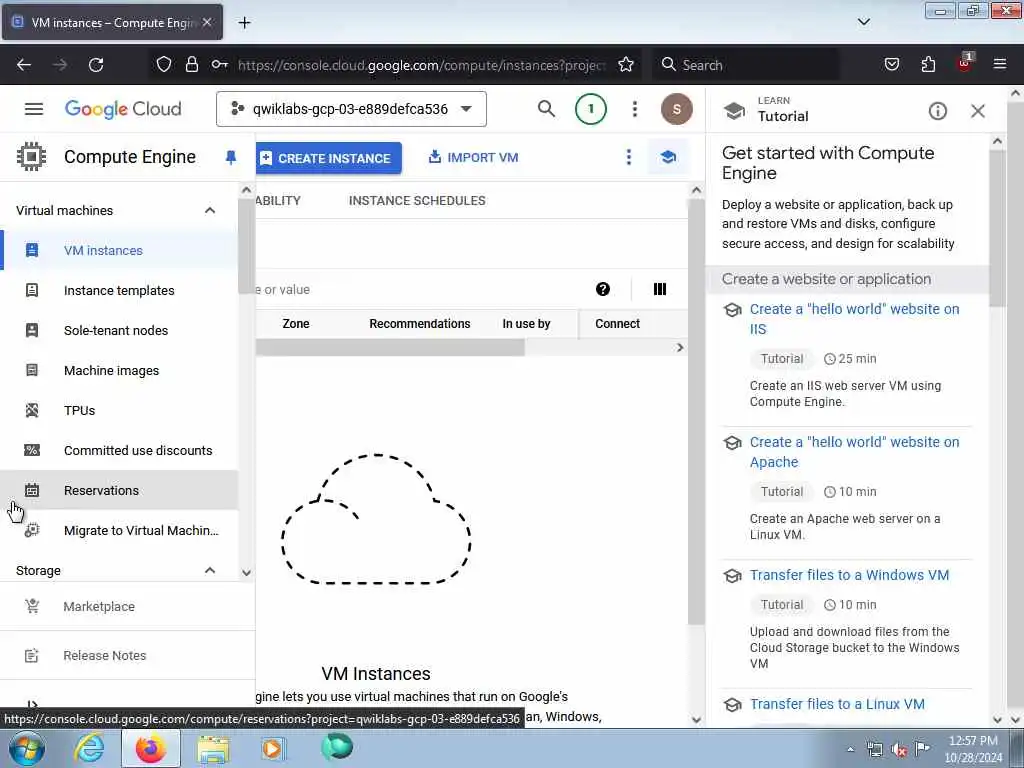Open the column display options icon
The height and width of the screenshot is (768, 1024).
[x=660, y=289]
